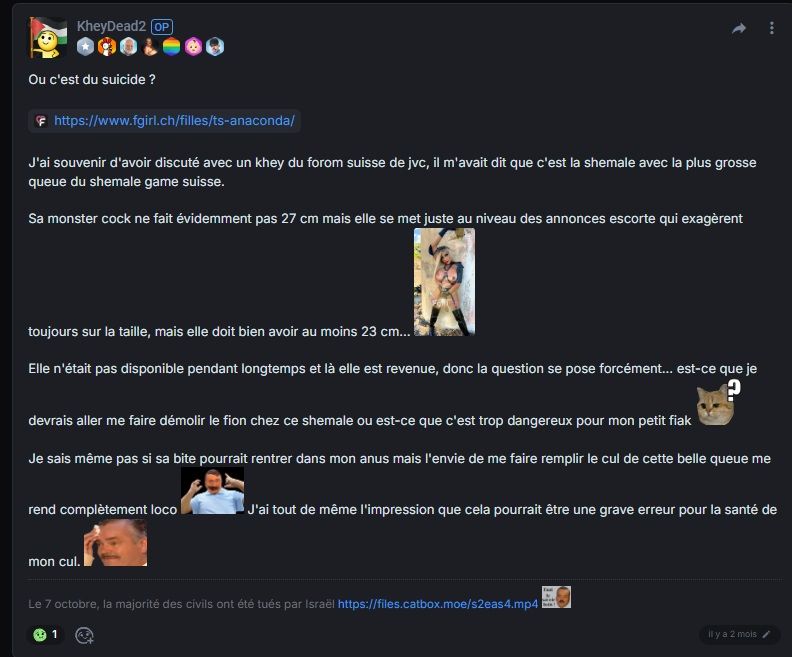
Task: Click the edited pencil icon
Action: click(x=766, y=634)
